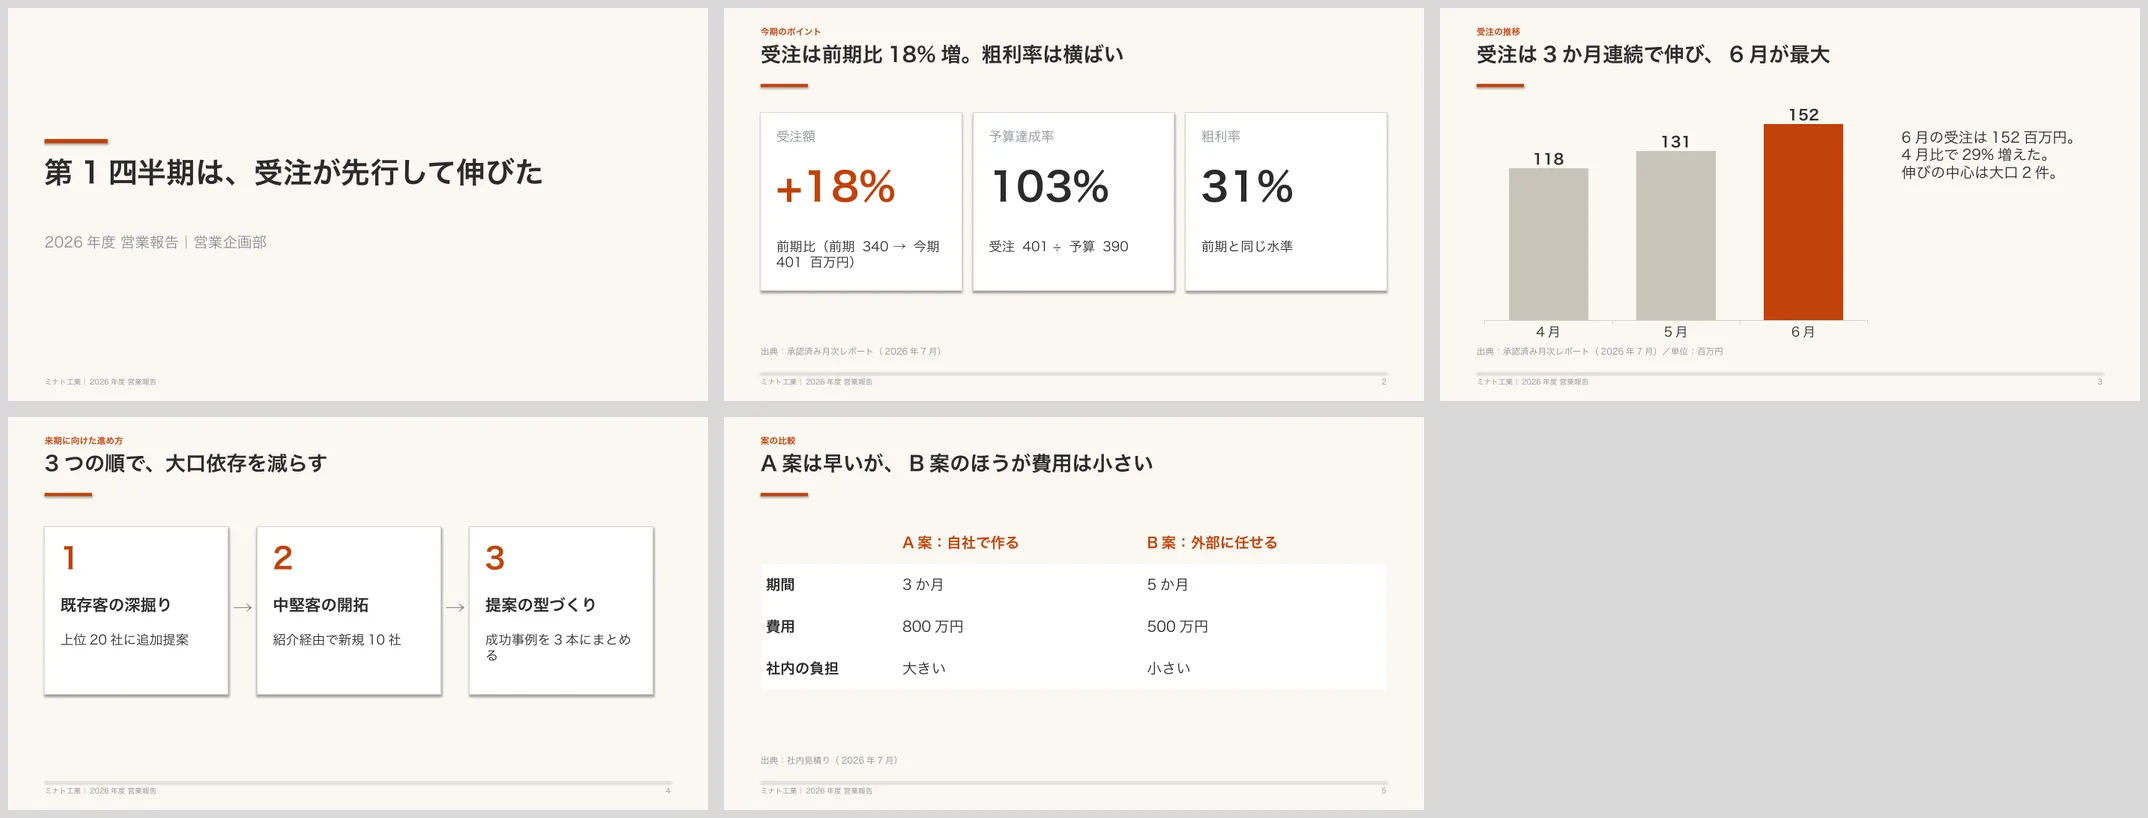Click the step 2 card '中堅客の開拓'
This screenshot has width=2148, height=818.
[x=349, y=611]
